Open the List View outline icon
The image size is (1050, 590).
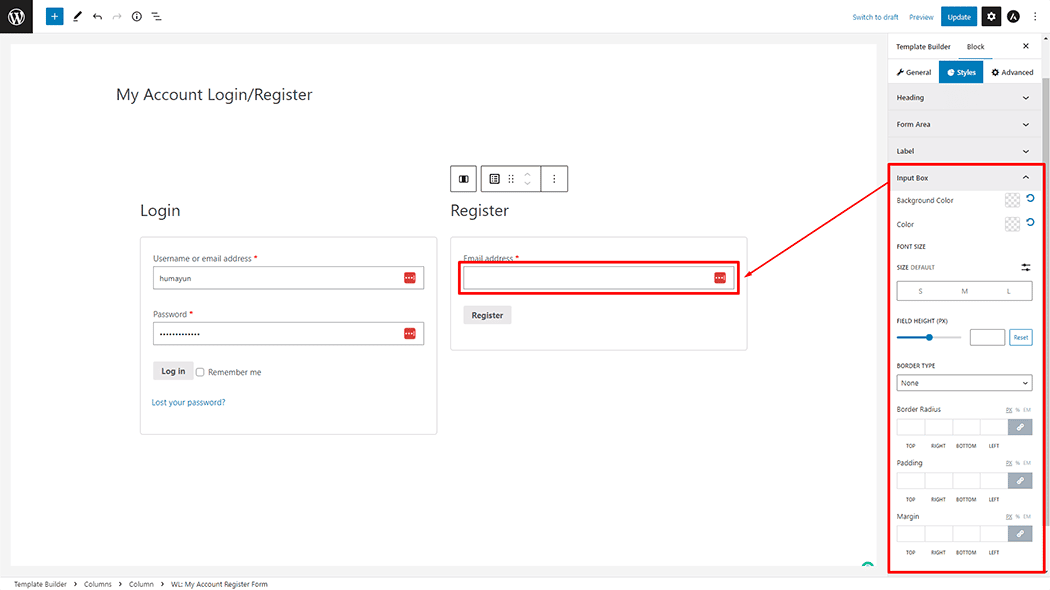156,16
